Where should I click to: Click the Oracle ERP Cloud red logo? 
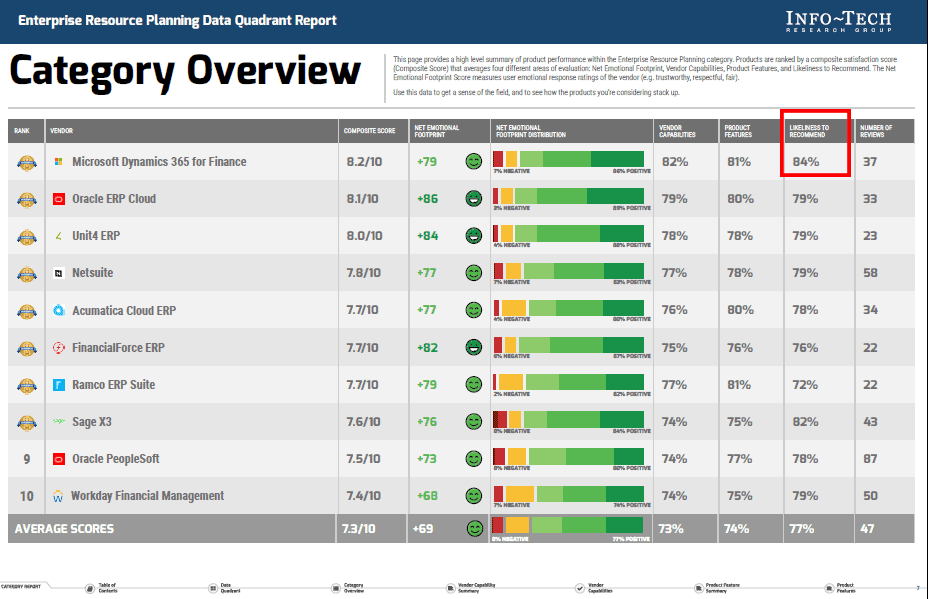(59, 199)
